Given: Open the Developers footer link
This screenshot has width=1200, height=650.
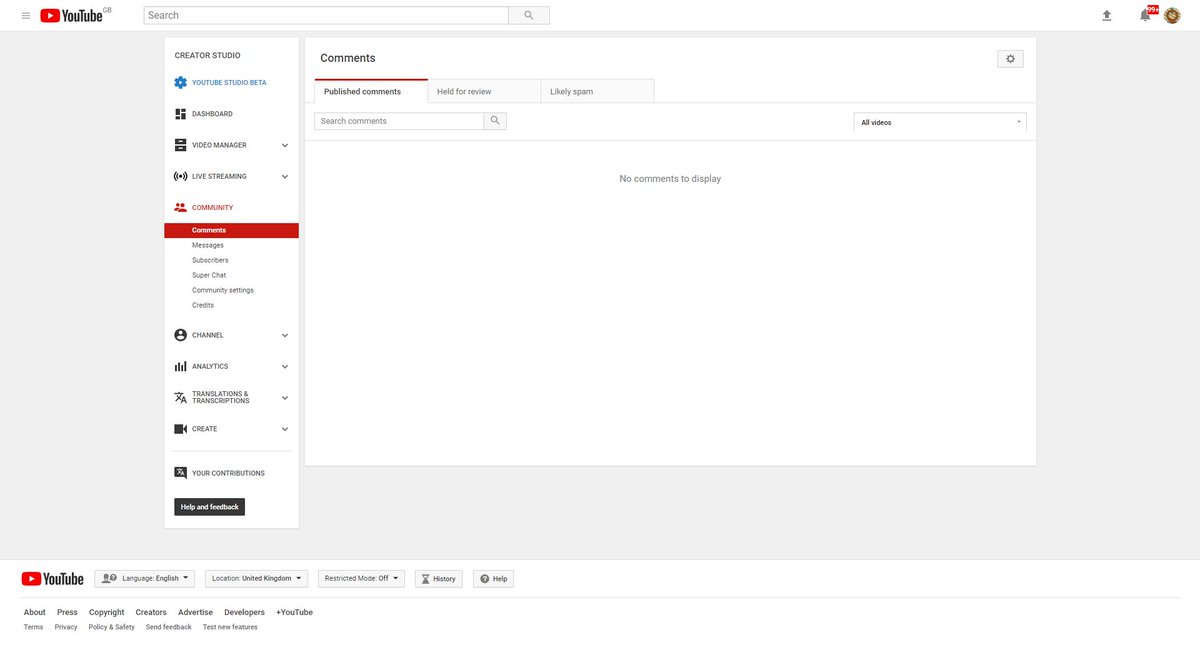Looking at the screenshot, I should pyautogui.click(x=244, y=612).
